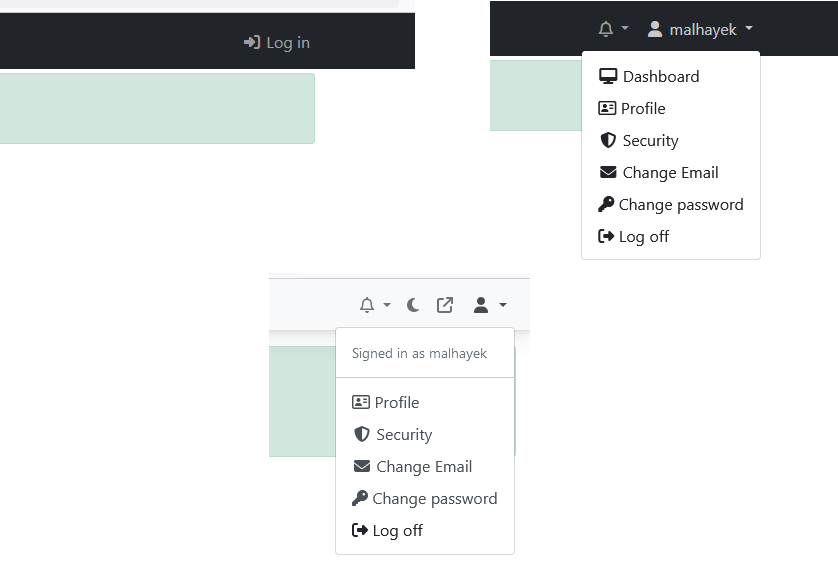Image resolution: width=838 pixels, height=561 pixels.
Task: Toggle dark mode with the moon icon
Action: [413, 305]
